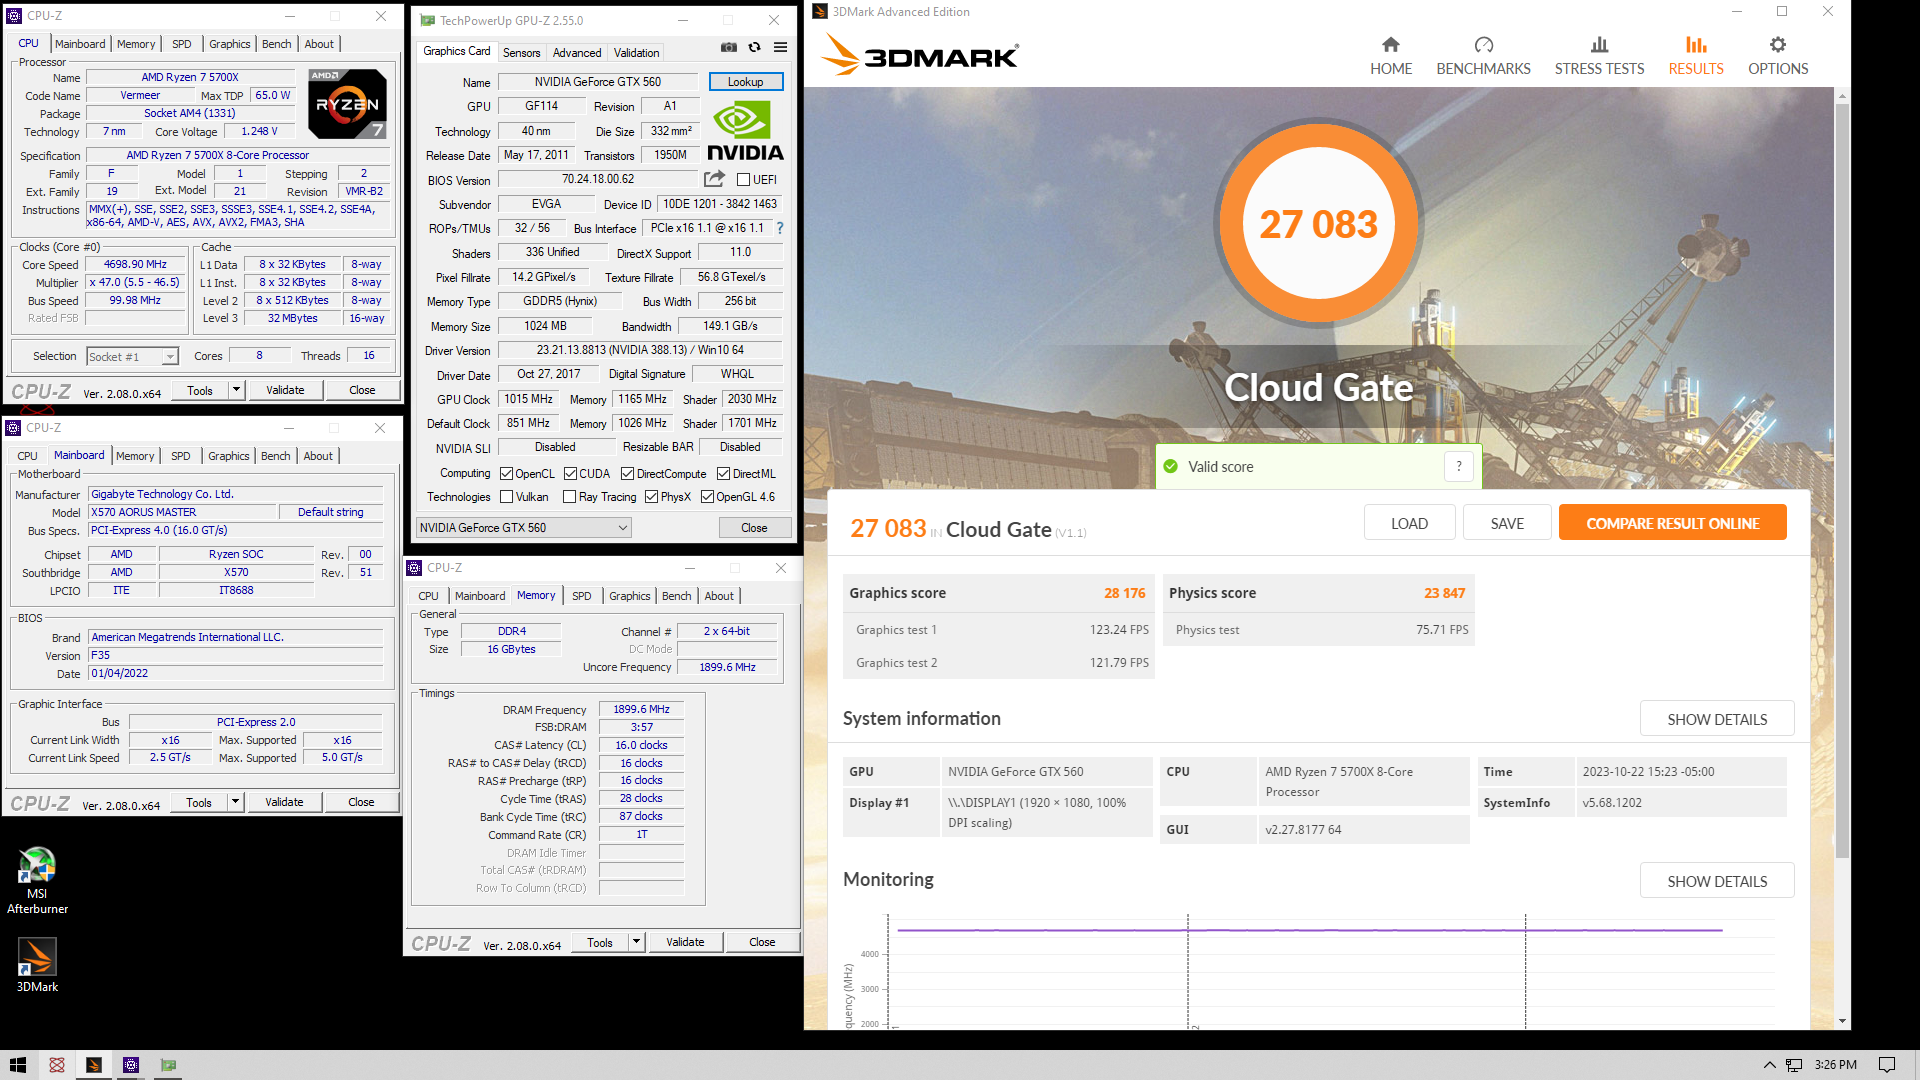Open MSI Afterburner desktop shortcut
Viewport: 1920px width, 1080px height.
[x=37, y=880]
